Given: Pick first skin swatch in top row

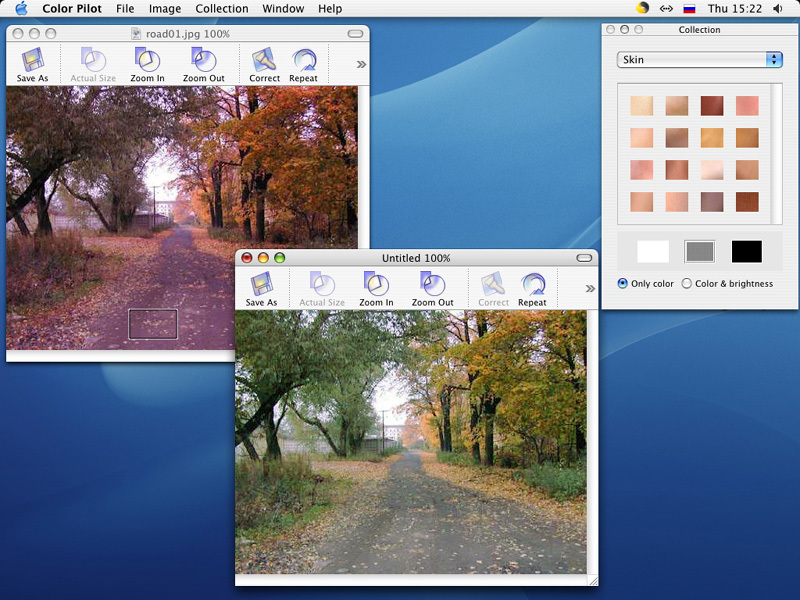Looking at the screenshot, I should [641, 106].
